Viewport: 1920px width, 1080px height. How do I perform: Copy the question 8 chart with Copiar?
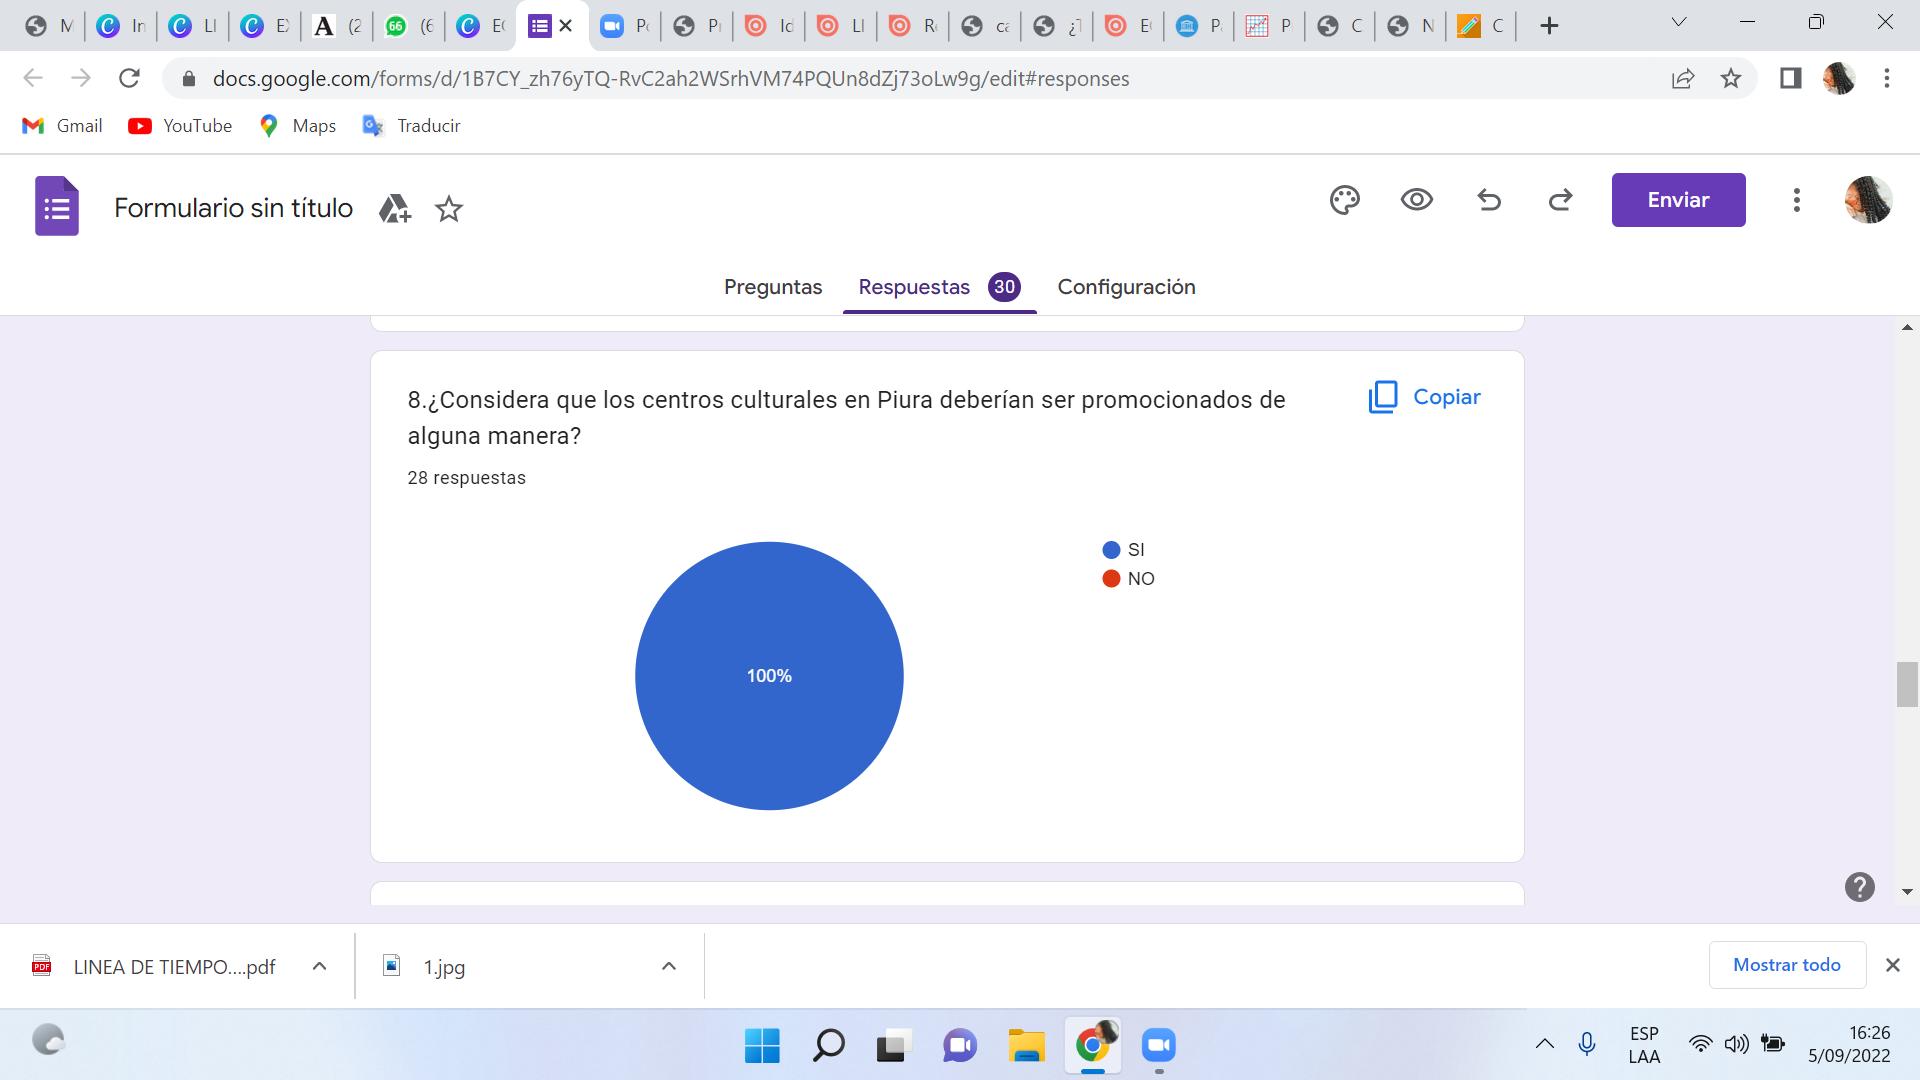1424,397
